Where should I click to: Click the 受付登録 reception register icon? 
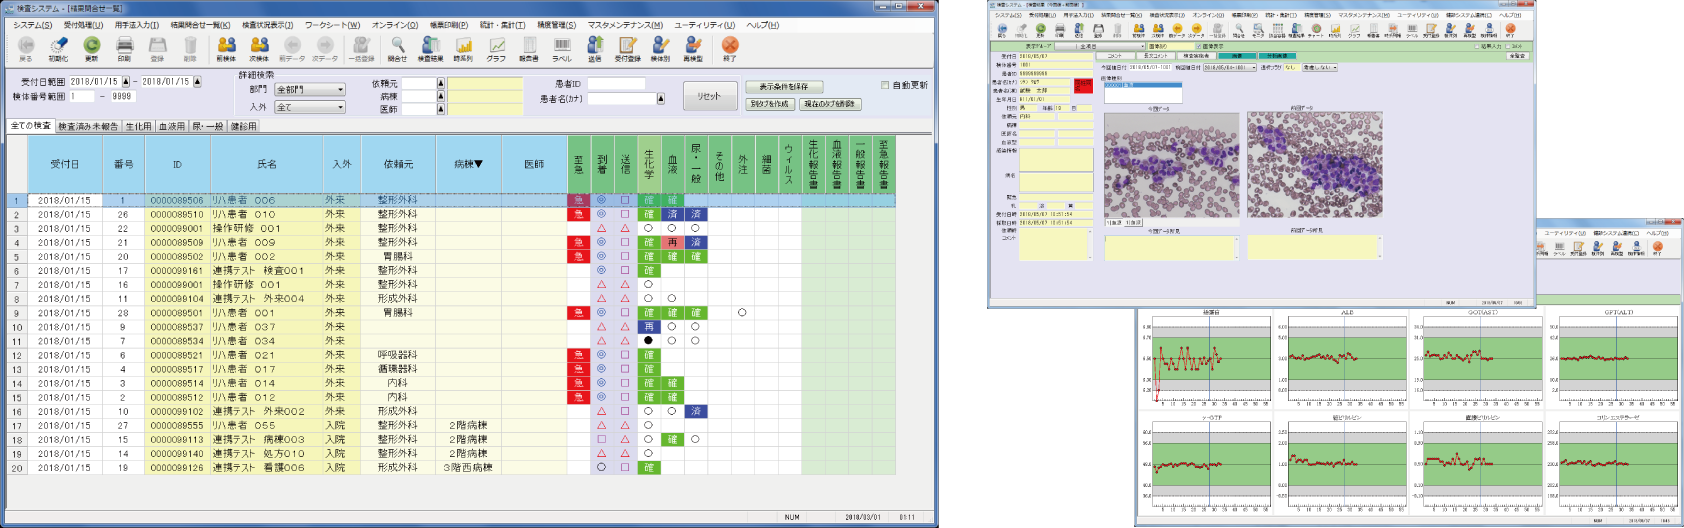627,46
